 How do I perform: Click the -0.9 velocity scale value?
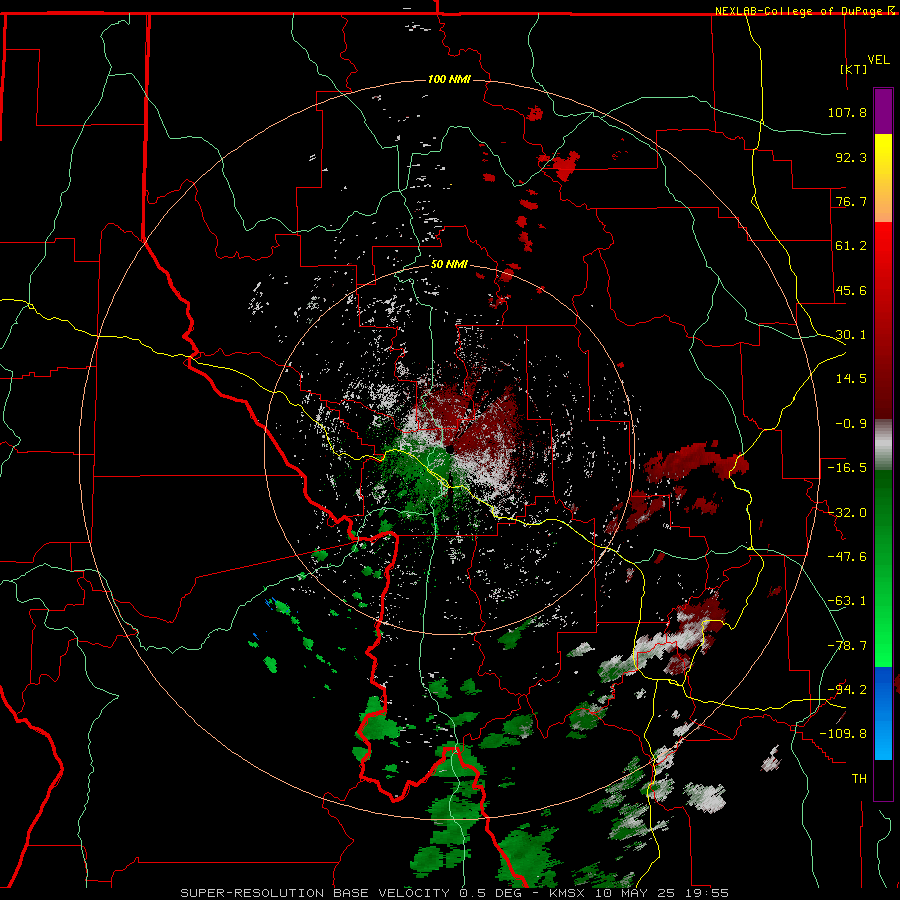851,424
